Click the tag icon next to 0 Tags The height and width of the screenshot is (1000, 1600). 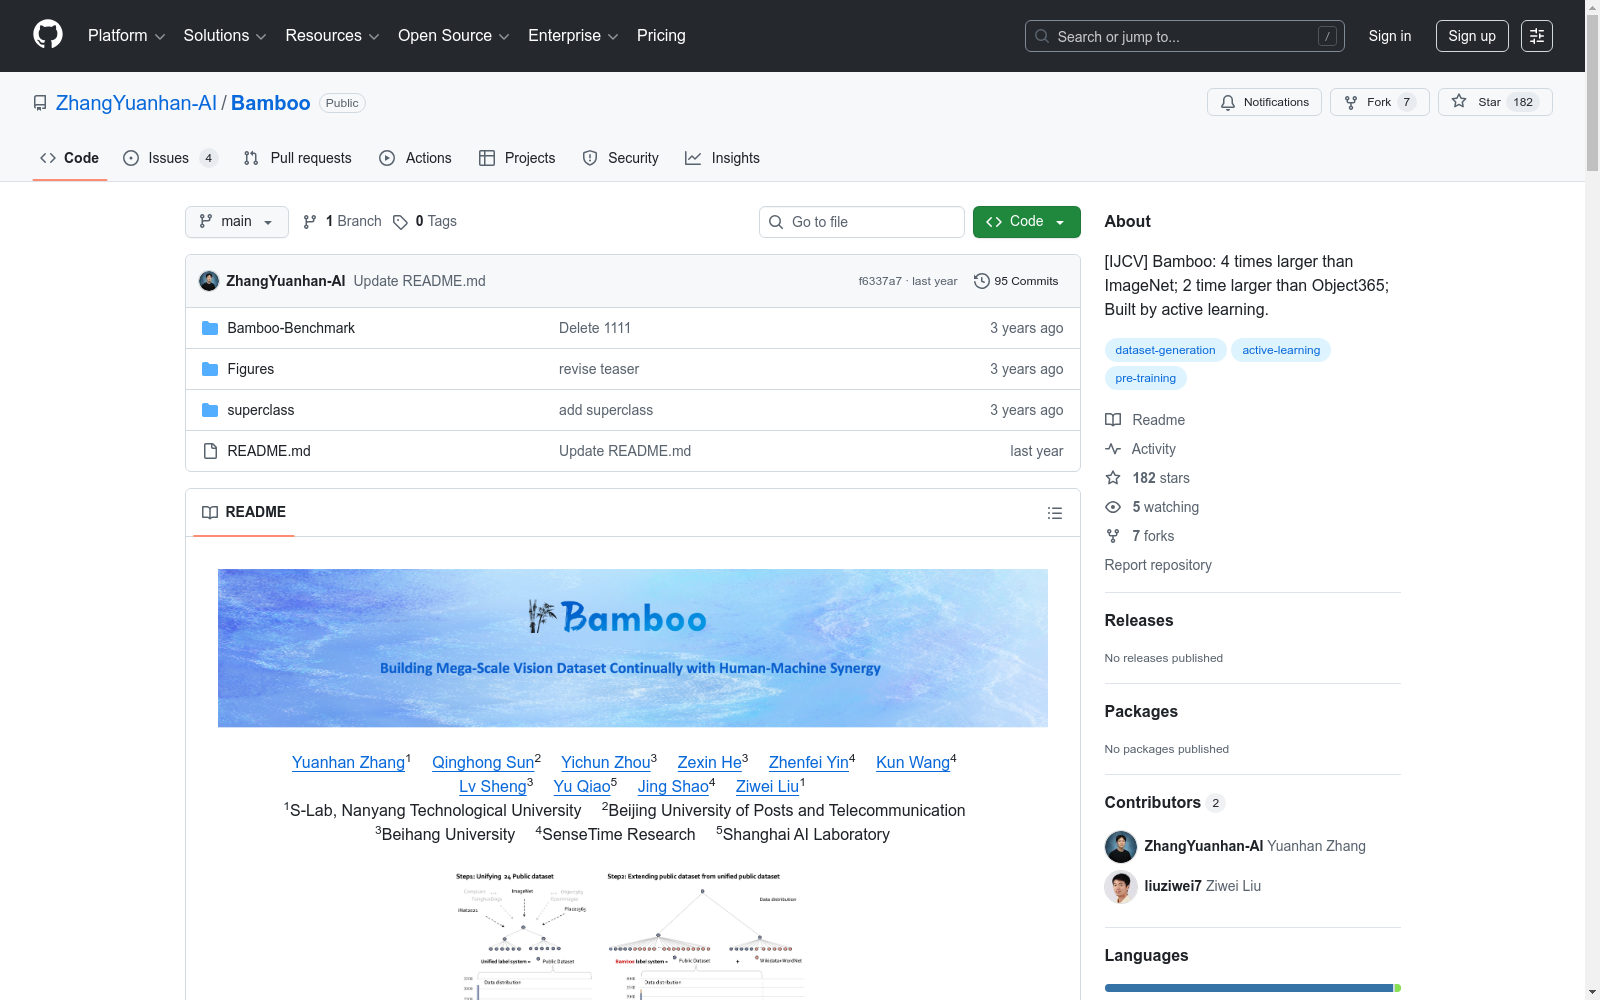[x=400, y=222]
